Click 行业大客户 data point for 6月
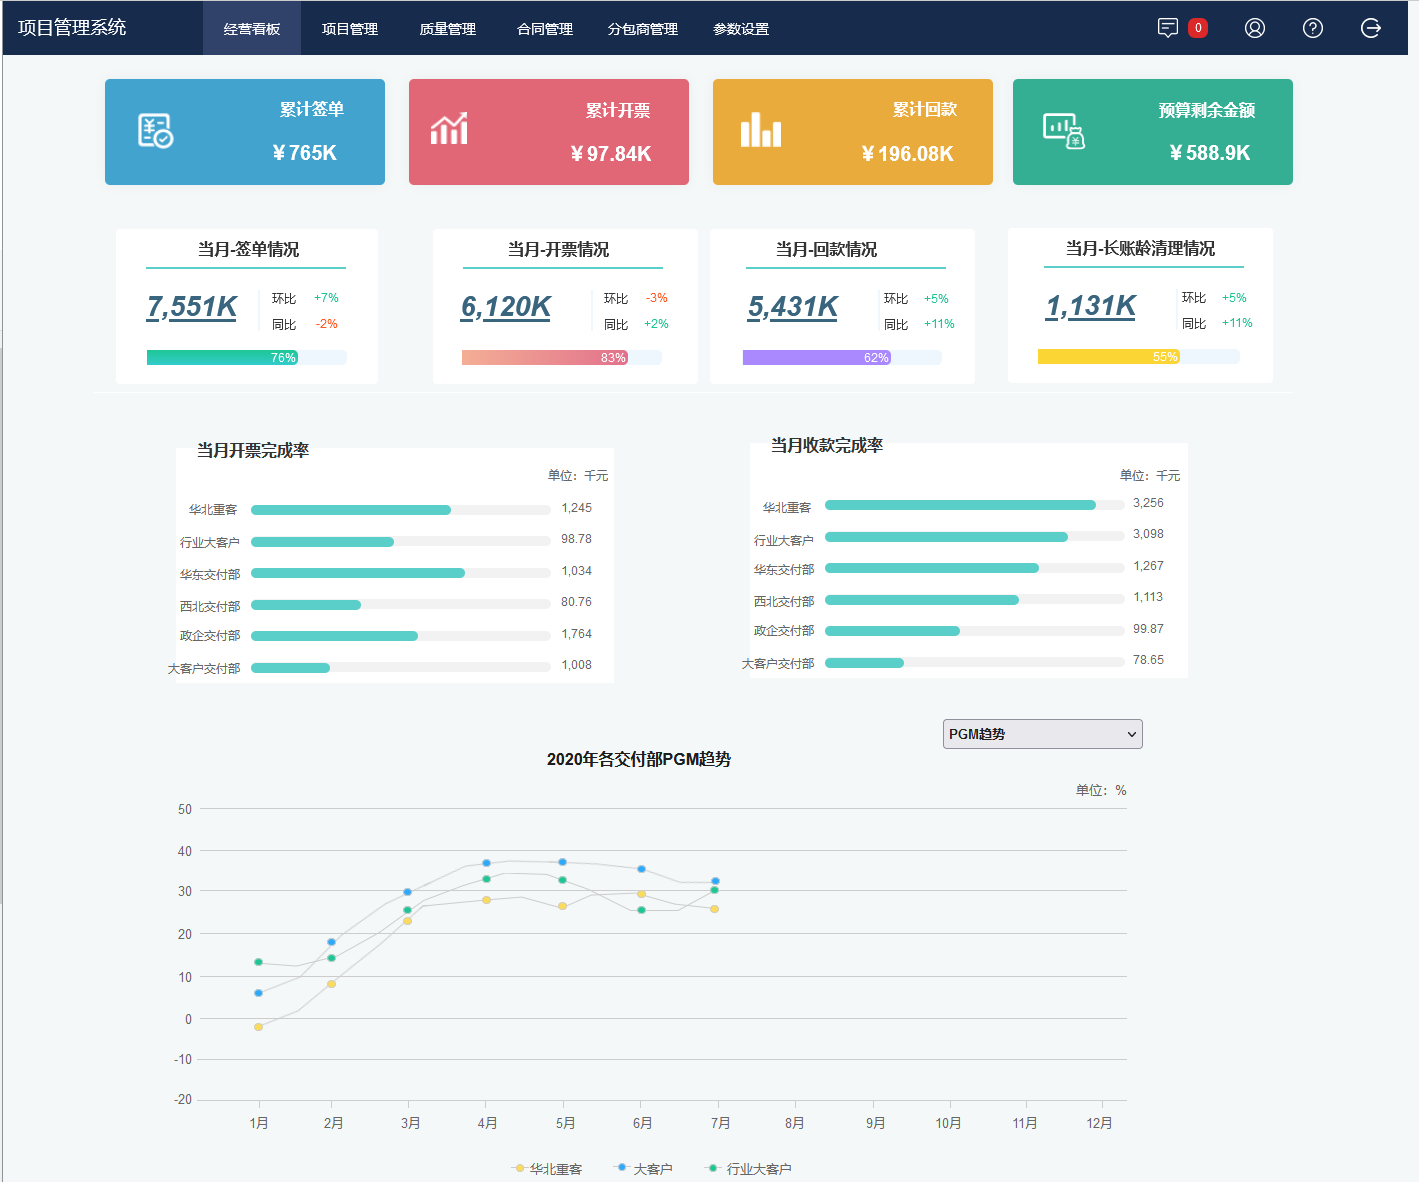1419x1182 pixels. [x=641, y=910]
